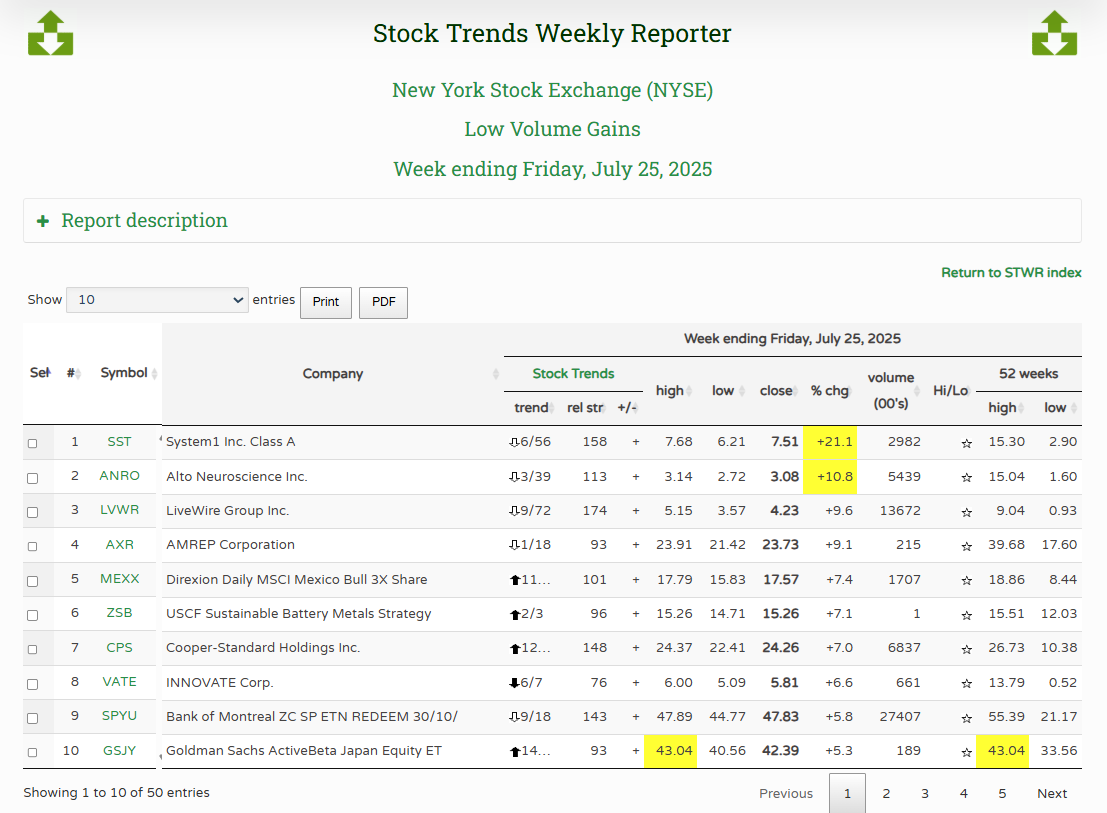1107x813 pixels.
Task: Click the star icon in the SST row
Action: [966, 443]
